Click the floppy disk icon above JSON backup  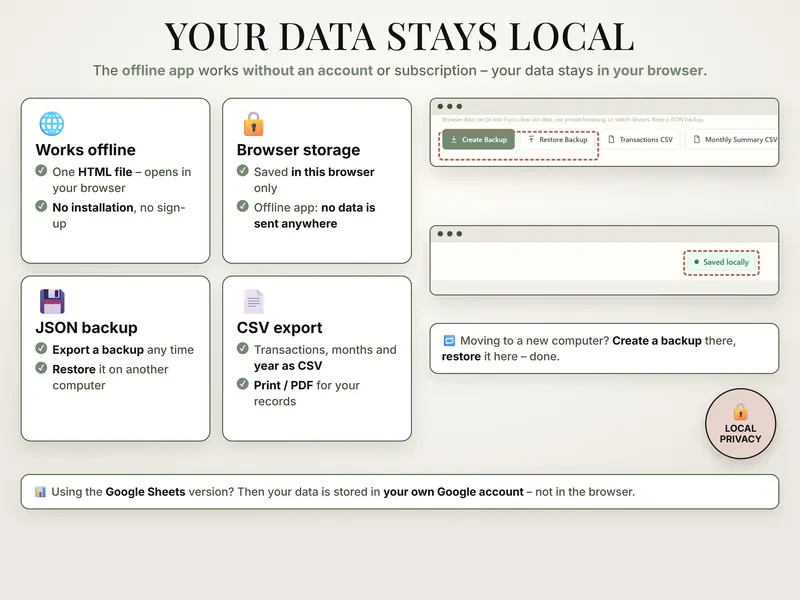(x=52, y=301)
